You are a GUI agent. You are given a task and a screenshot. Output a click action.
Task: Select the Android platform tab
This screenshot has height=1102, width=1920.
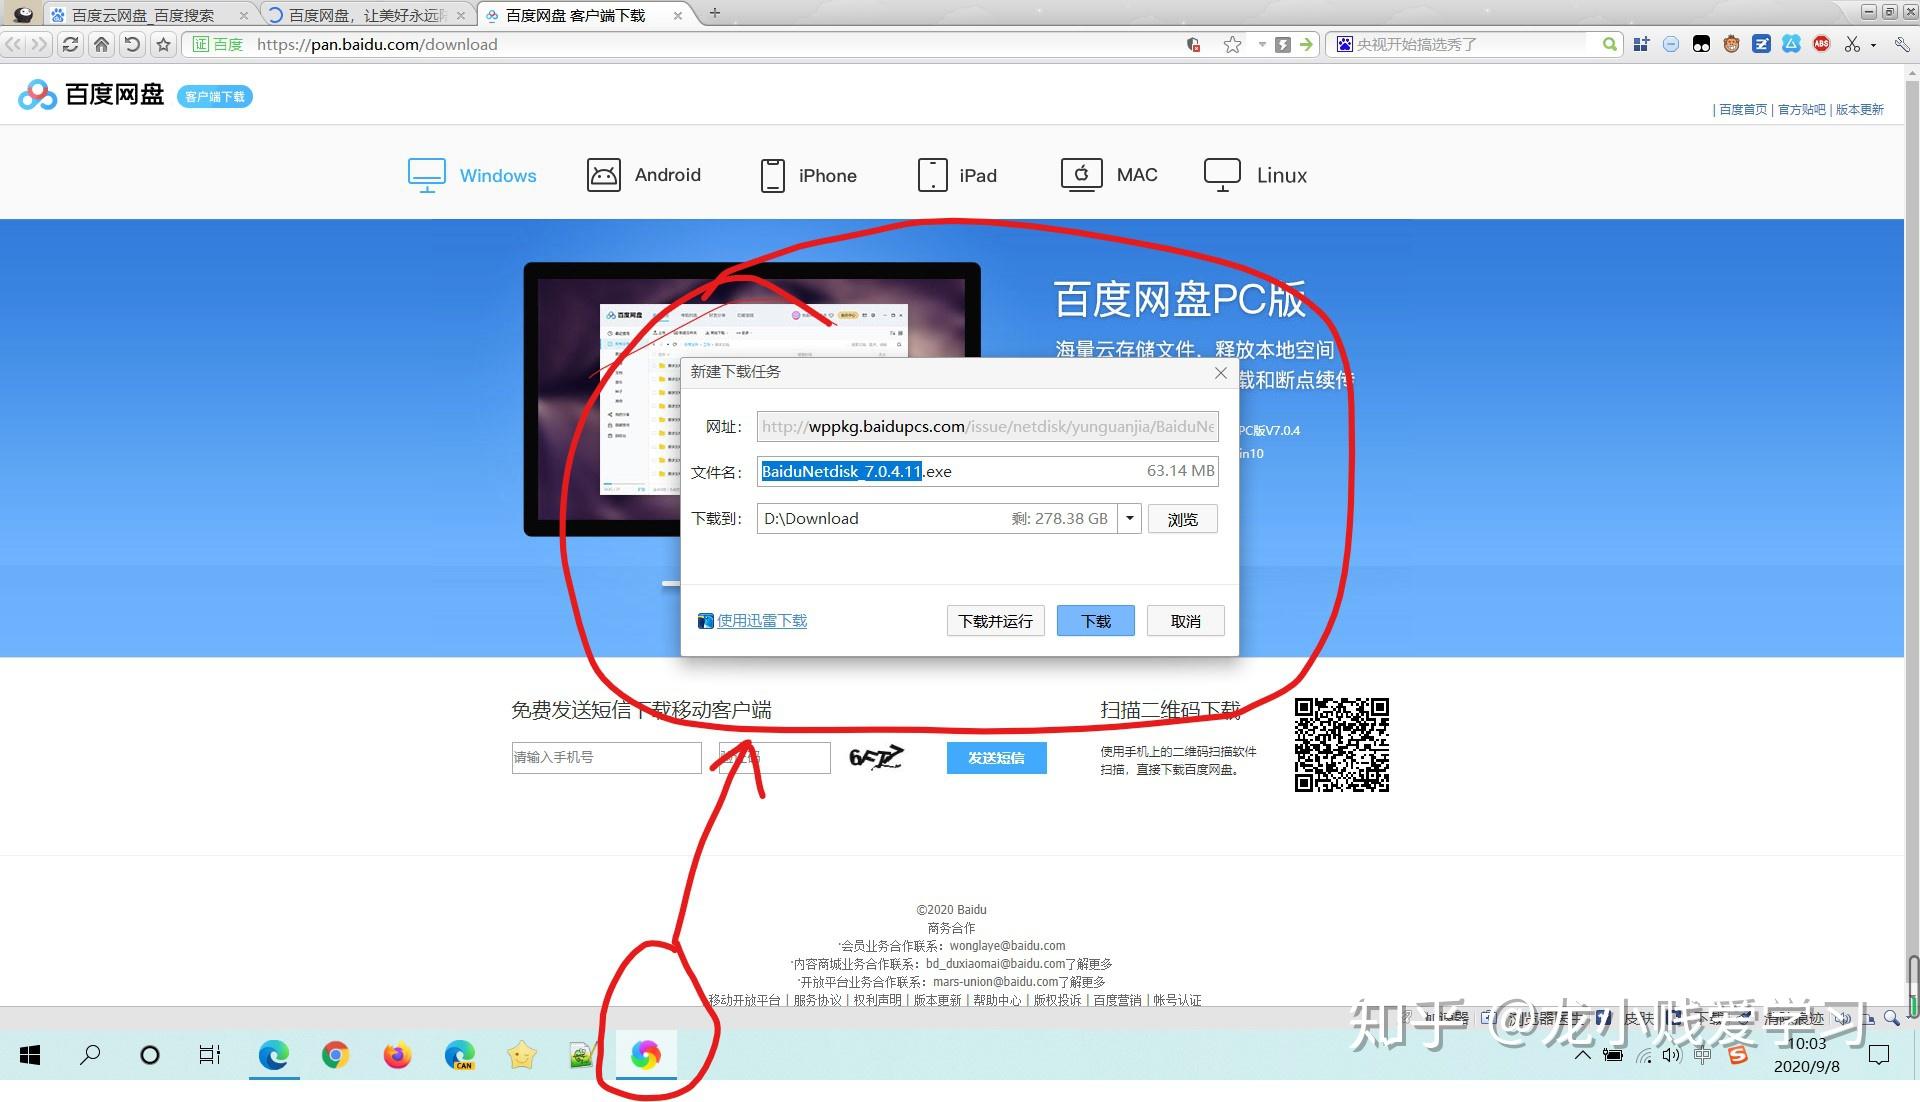(644, 175)
